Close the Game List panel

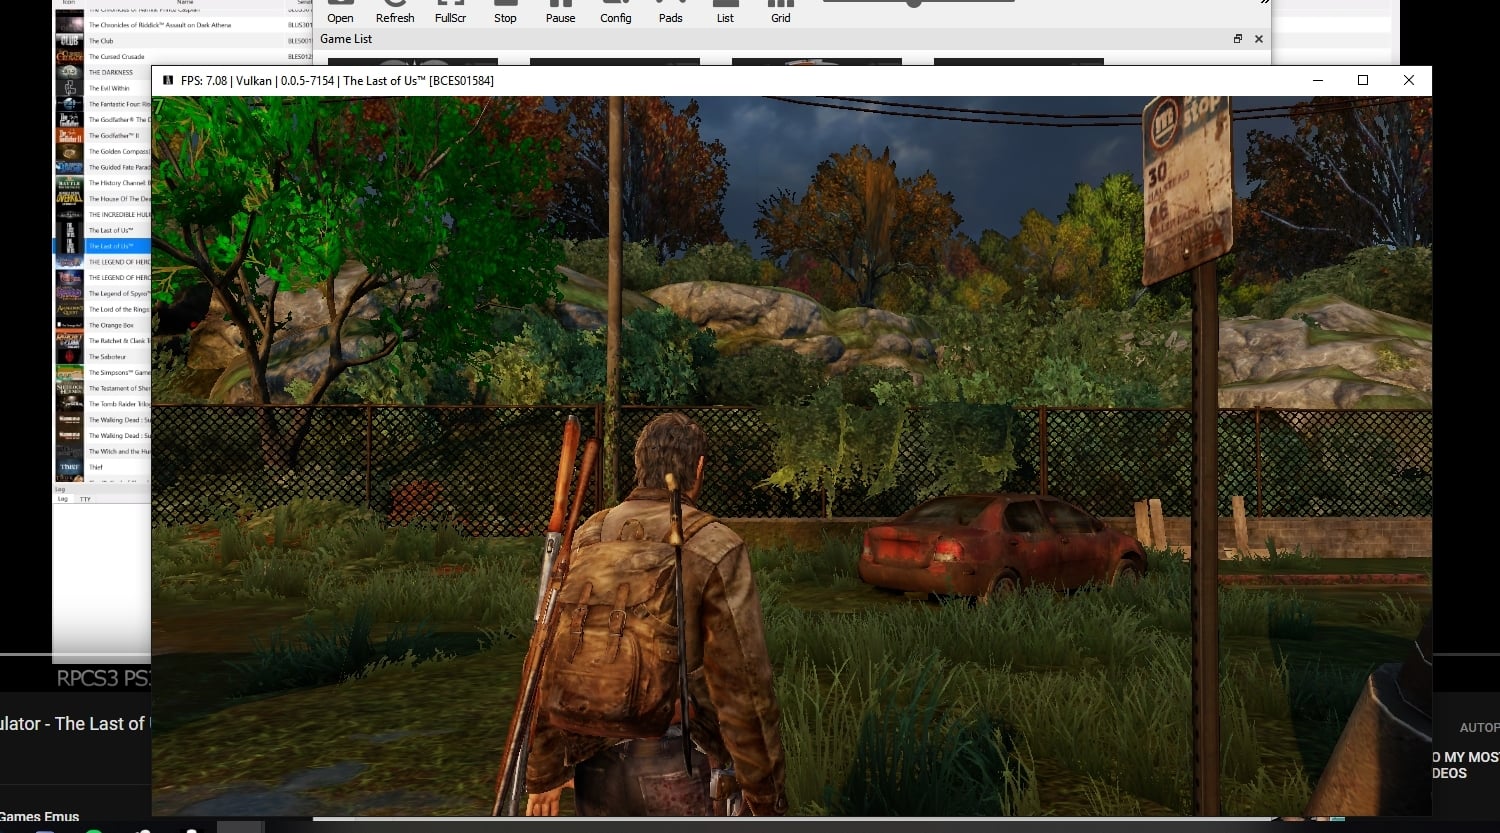(1259, 39)
